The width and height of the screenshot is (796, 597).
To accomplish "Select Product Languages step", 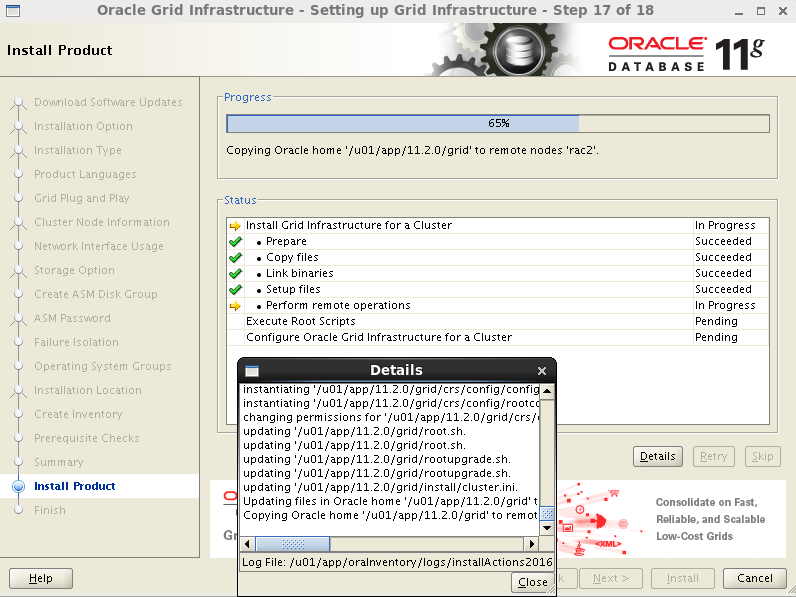I will coord(85,174).
